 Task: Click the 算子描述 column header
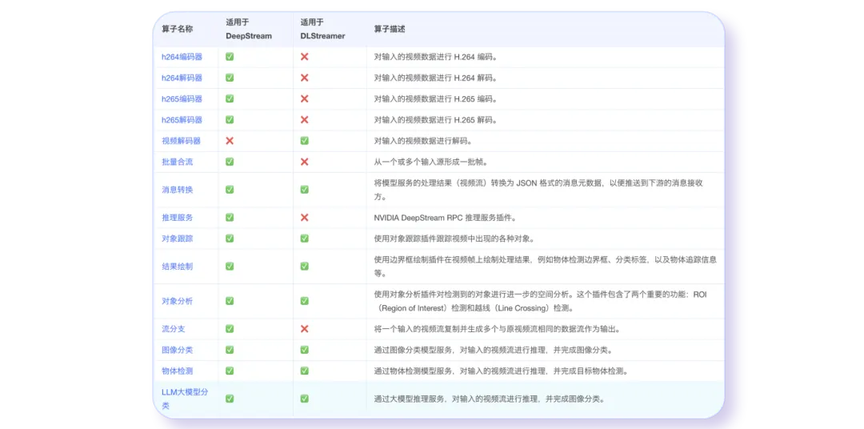tap(390, 29)
